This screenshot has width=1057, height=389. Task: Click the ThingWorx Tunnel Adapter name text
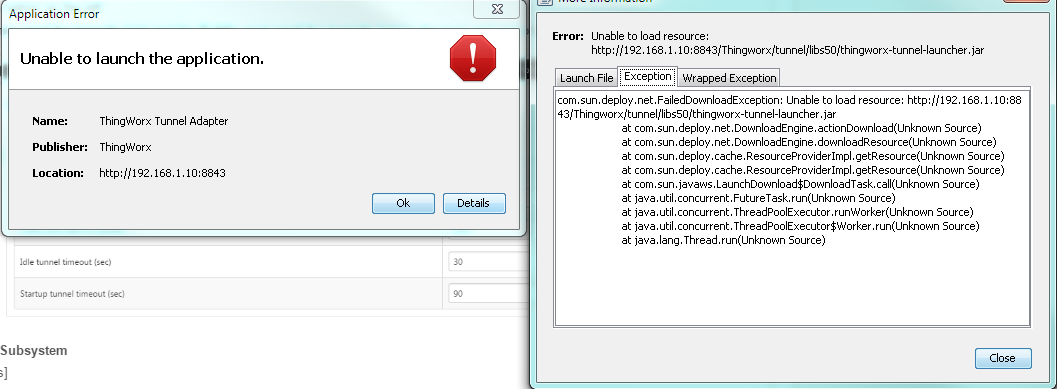click(163, 121)
